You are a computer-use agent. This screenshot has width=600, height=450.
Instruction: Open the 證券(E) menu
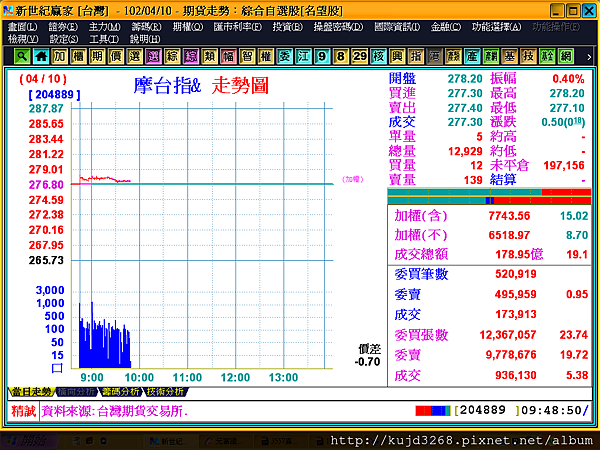63,27
